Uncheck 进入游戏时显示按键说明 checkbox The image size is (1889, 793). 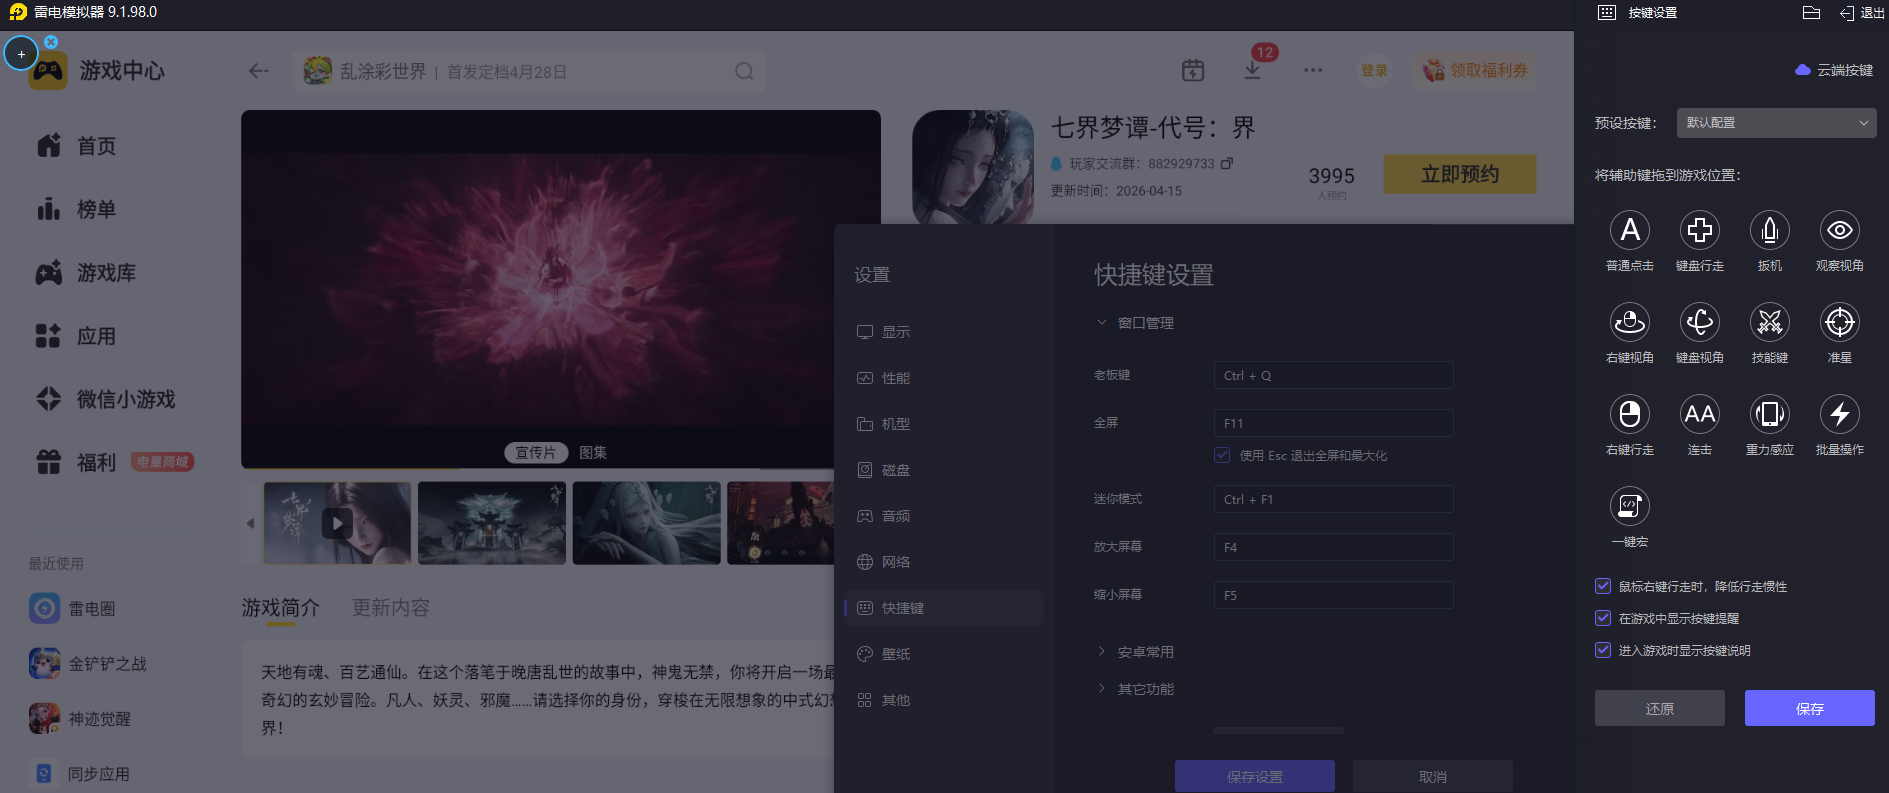point(1603,651)
